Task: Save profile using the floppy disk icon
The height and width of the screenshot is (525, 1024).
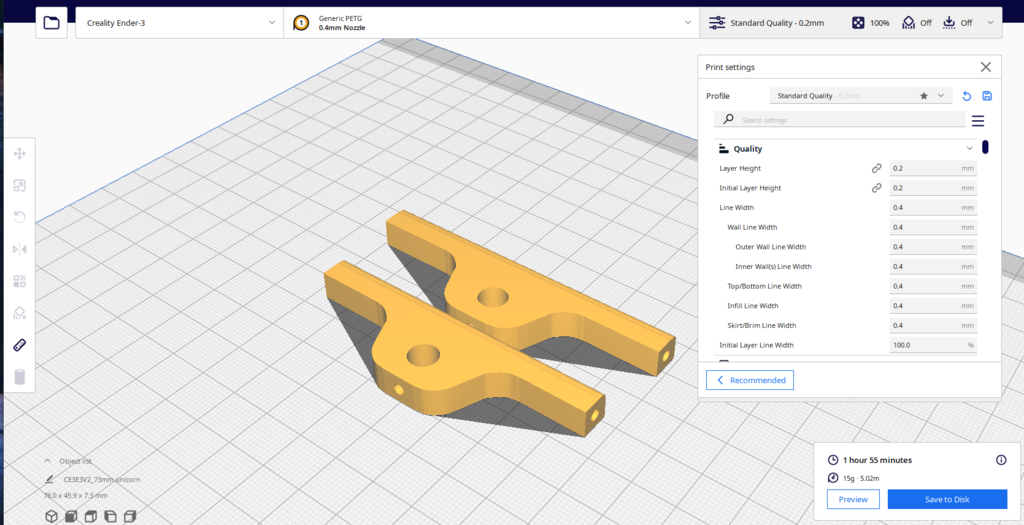Action: (987, 96)
